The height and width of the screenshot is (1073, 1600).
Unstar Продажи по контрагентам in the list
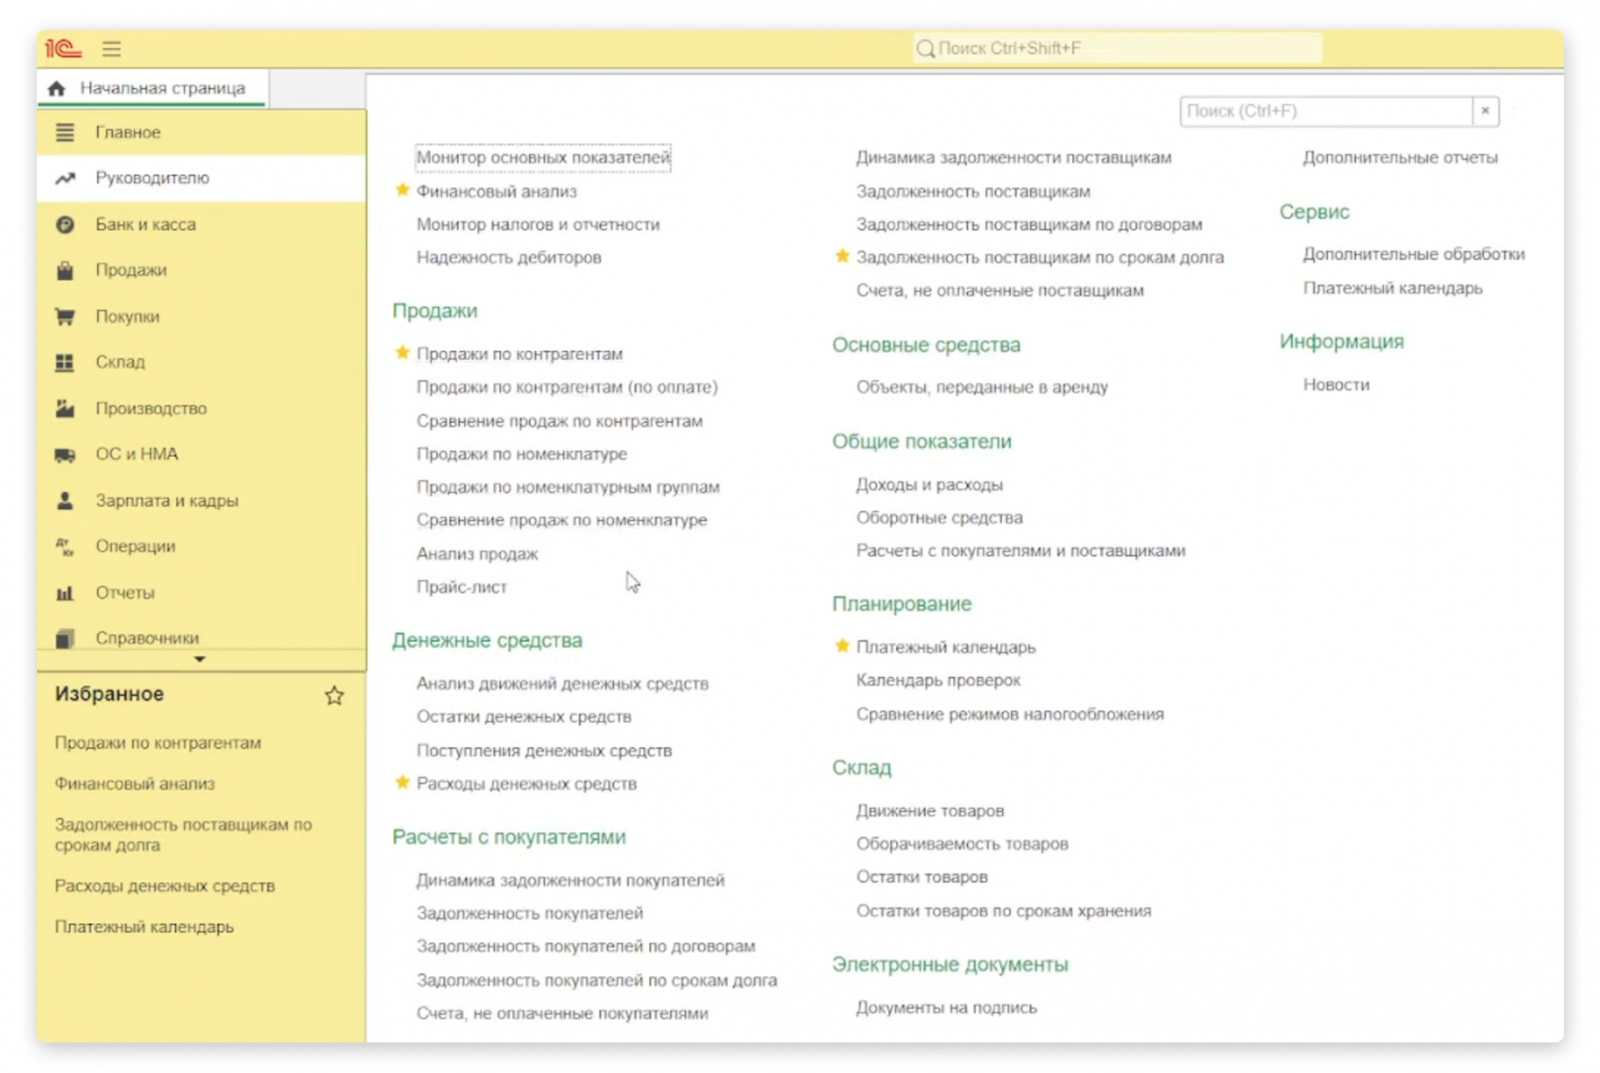[x=402, y=353]
